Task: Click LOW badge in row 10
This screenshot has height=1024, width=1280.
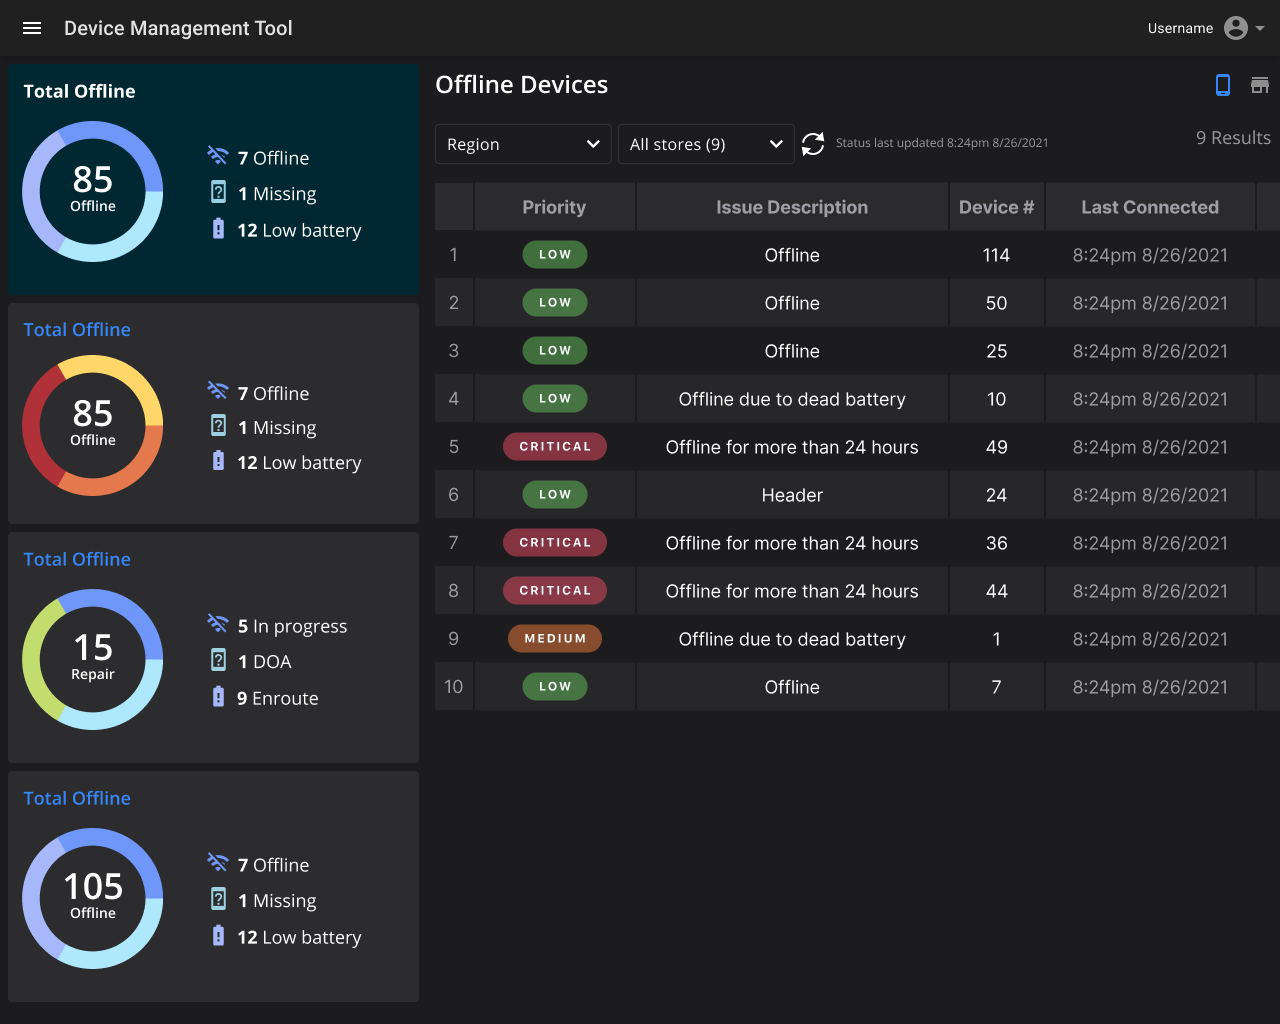Action: point(555,687)
